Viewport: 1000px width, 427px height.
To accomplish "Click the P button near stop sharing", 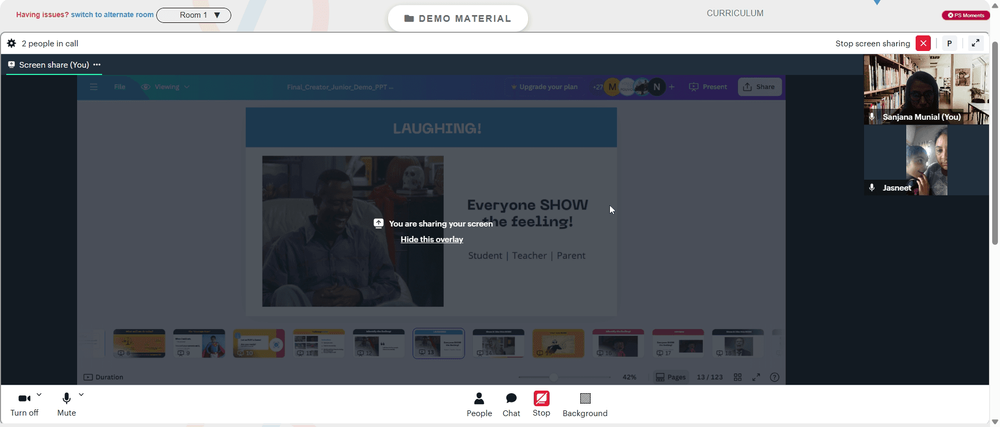I will pos(949,43).
